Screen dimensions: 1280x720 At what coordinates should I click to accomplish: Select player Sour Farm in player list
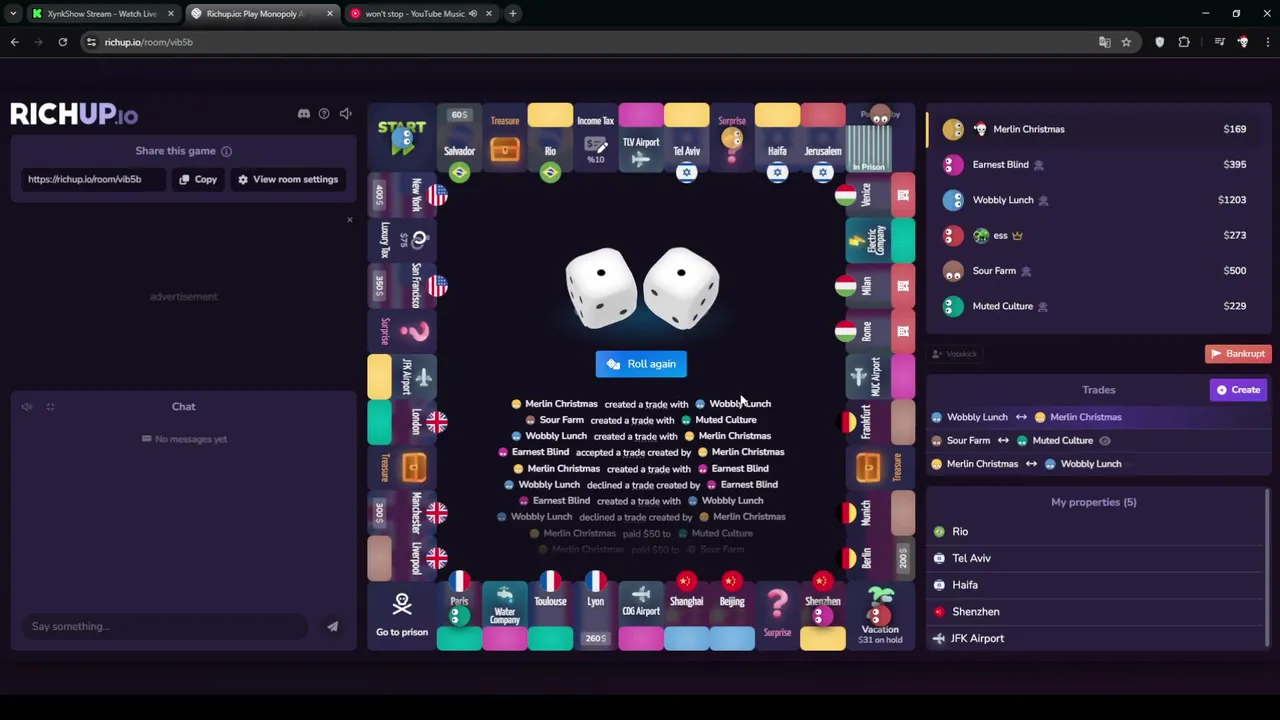[1097, 271]
